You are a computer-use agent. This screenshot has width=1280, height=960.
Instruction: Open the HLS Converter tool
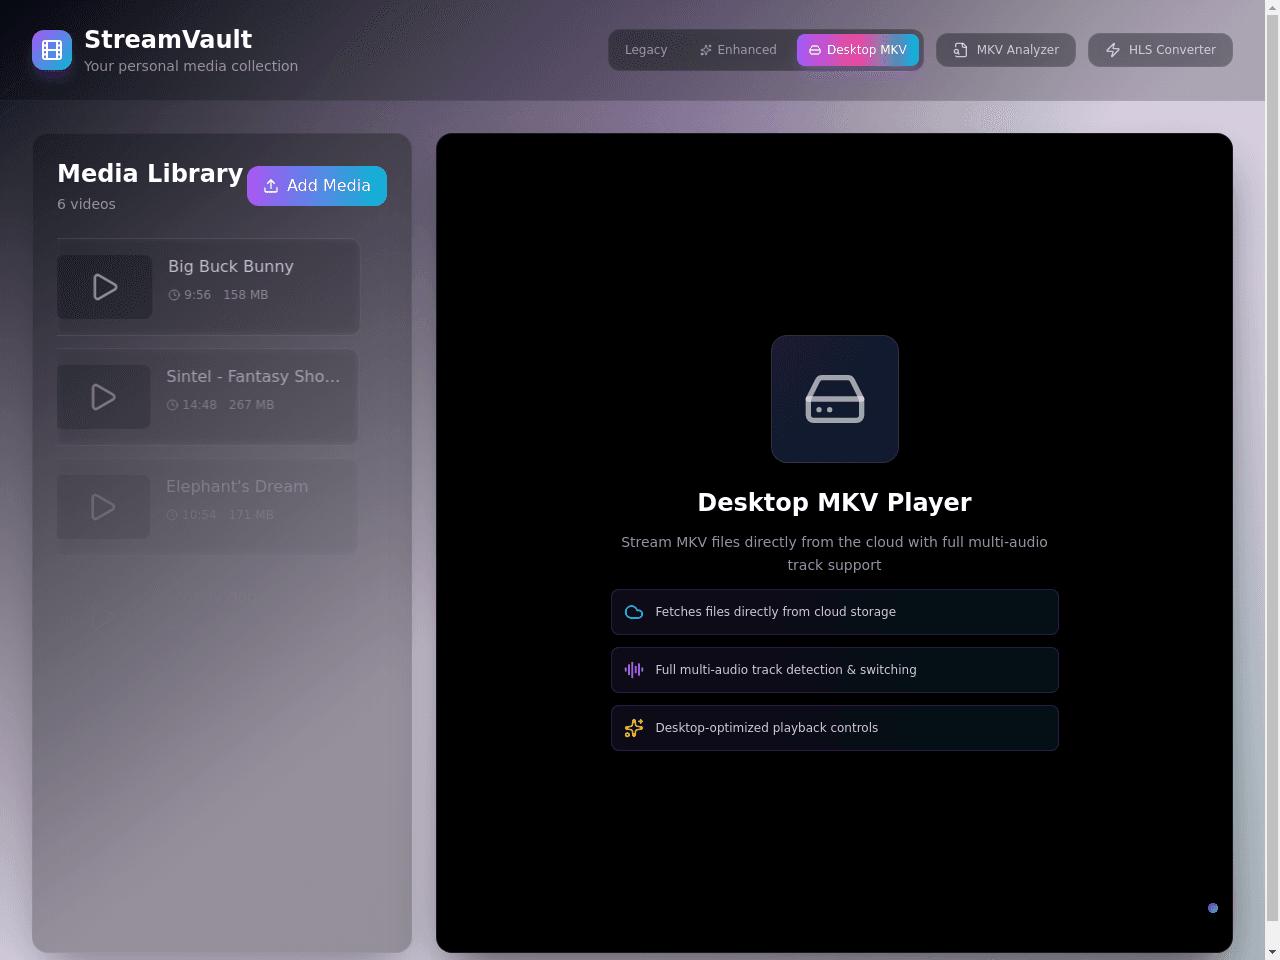point(1160,50)
